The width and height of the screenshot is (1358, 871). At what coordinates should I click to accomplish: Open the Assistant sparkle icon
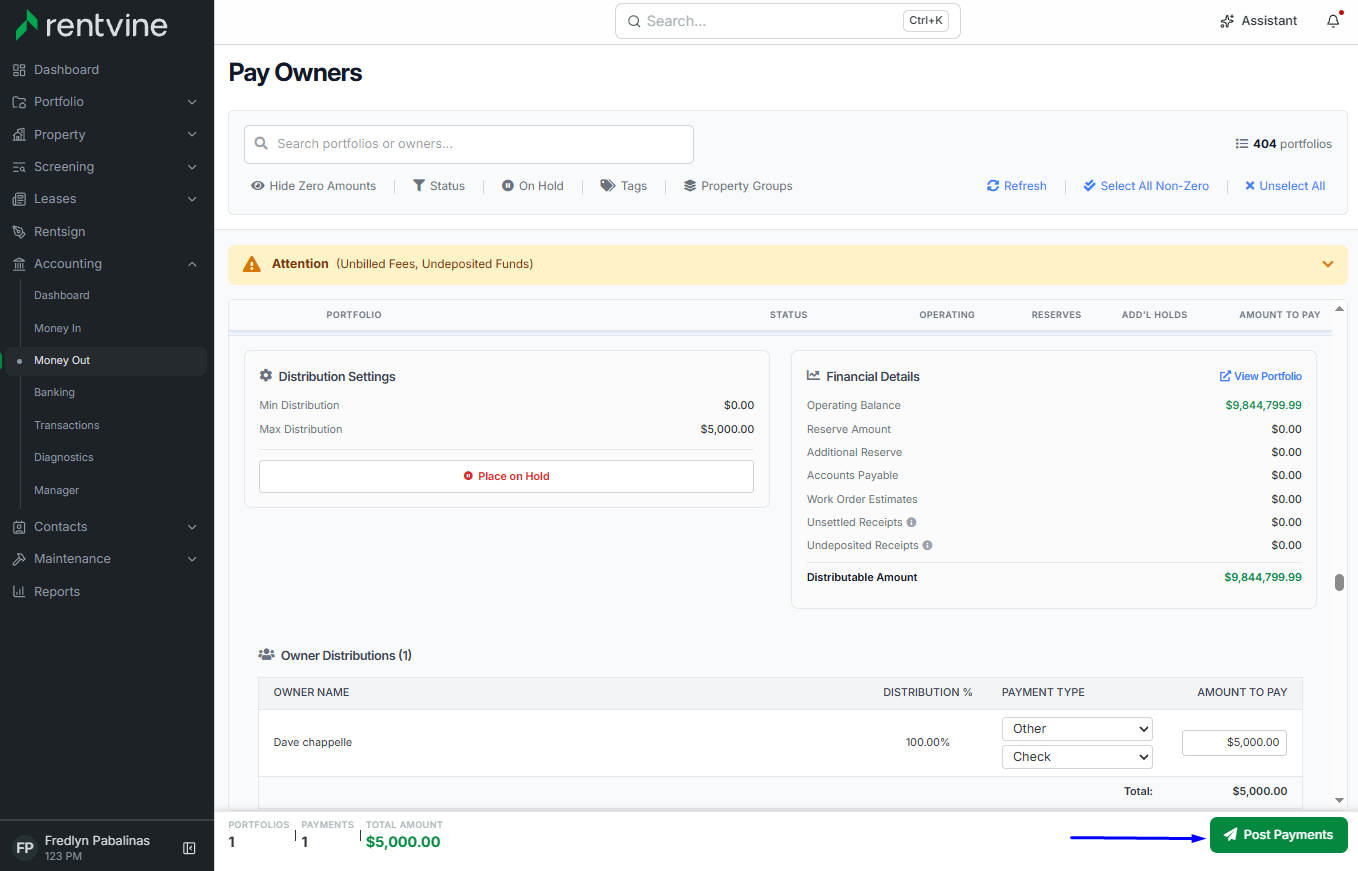(1227, 21)
